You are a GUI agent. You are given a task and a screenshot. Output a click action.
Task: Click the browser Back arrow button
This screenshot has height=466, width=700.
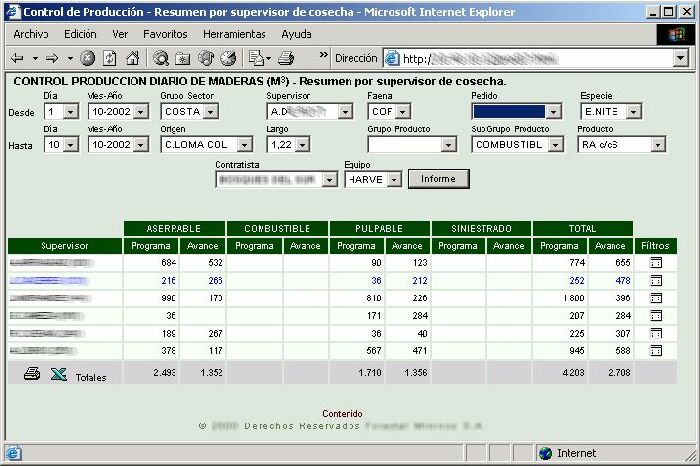[19, 58]
